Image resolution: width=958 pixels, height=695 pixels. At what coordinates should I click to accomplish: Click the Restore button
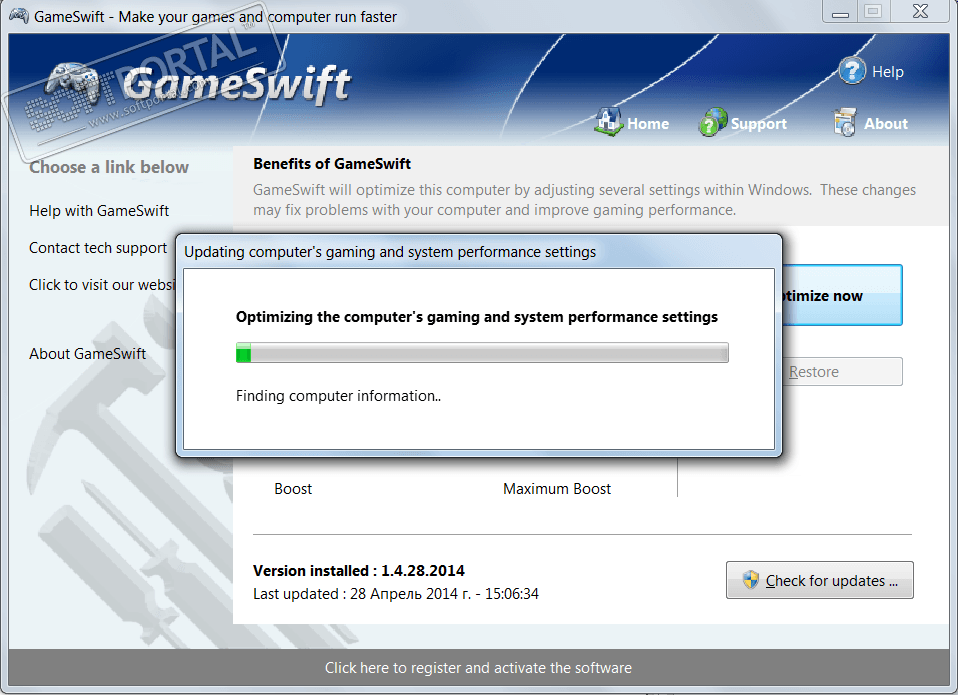tap(842, 371)
